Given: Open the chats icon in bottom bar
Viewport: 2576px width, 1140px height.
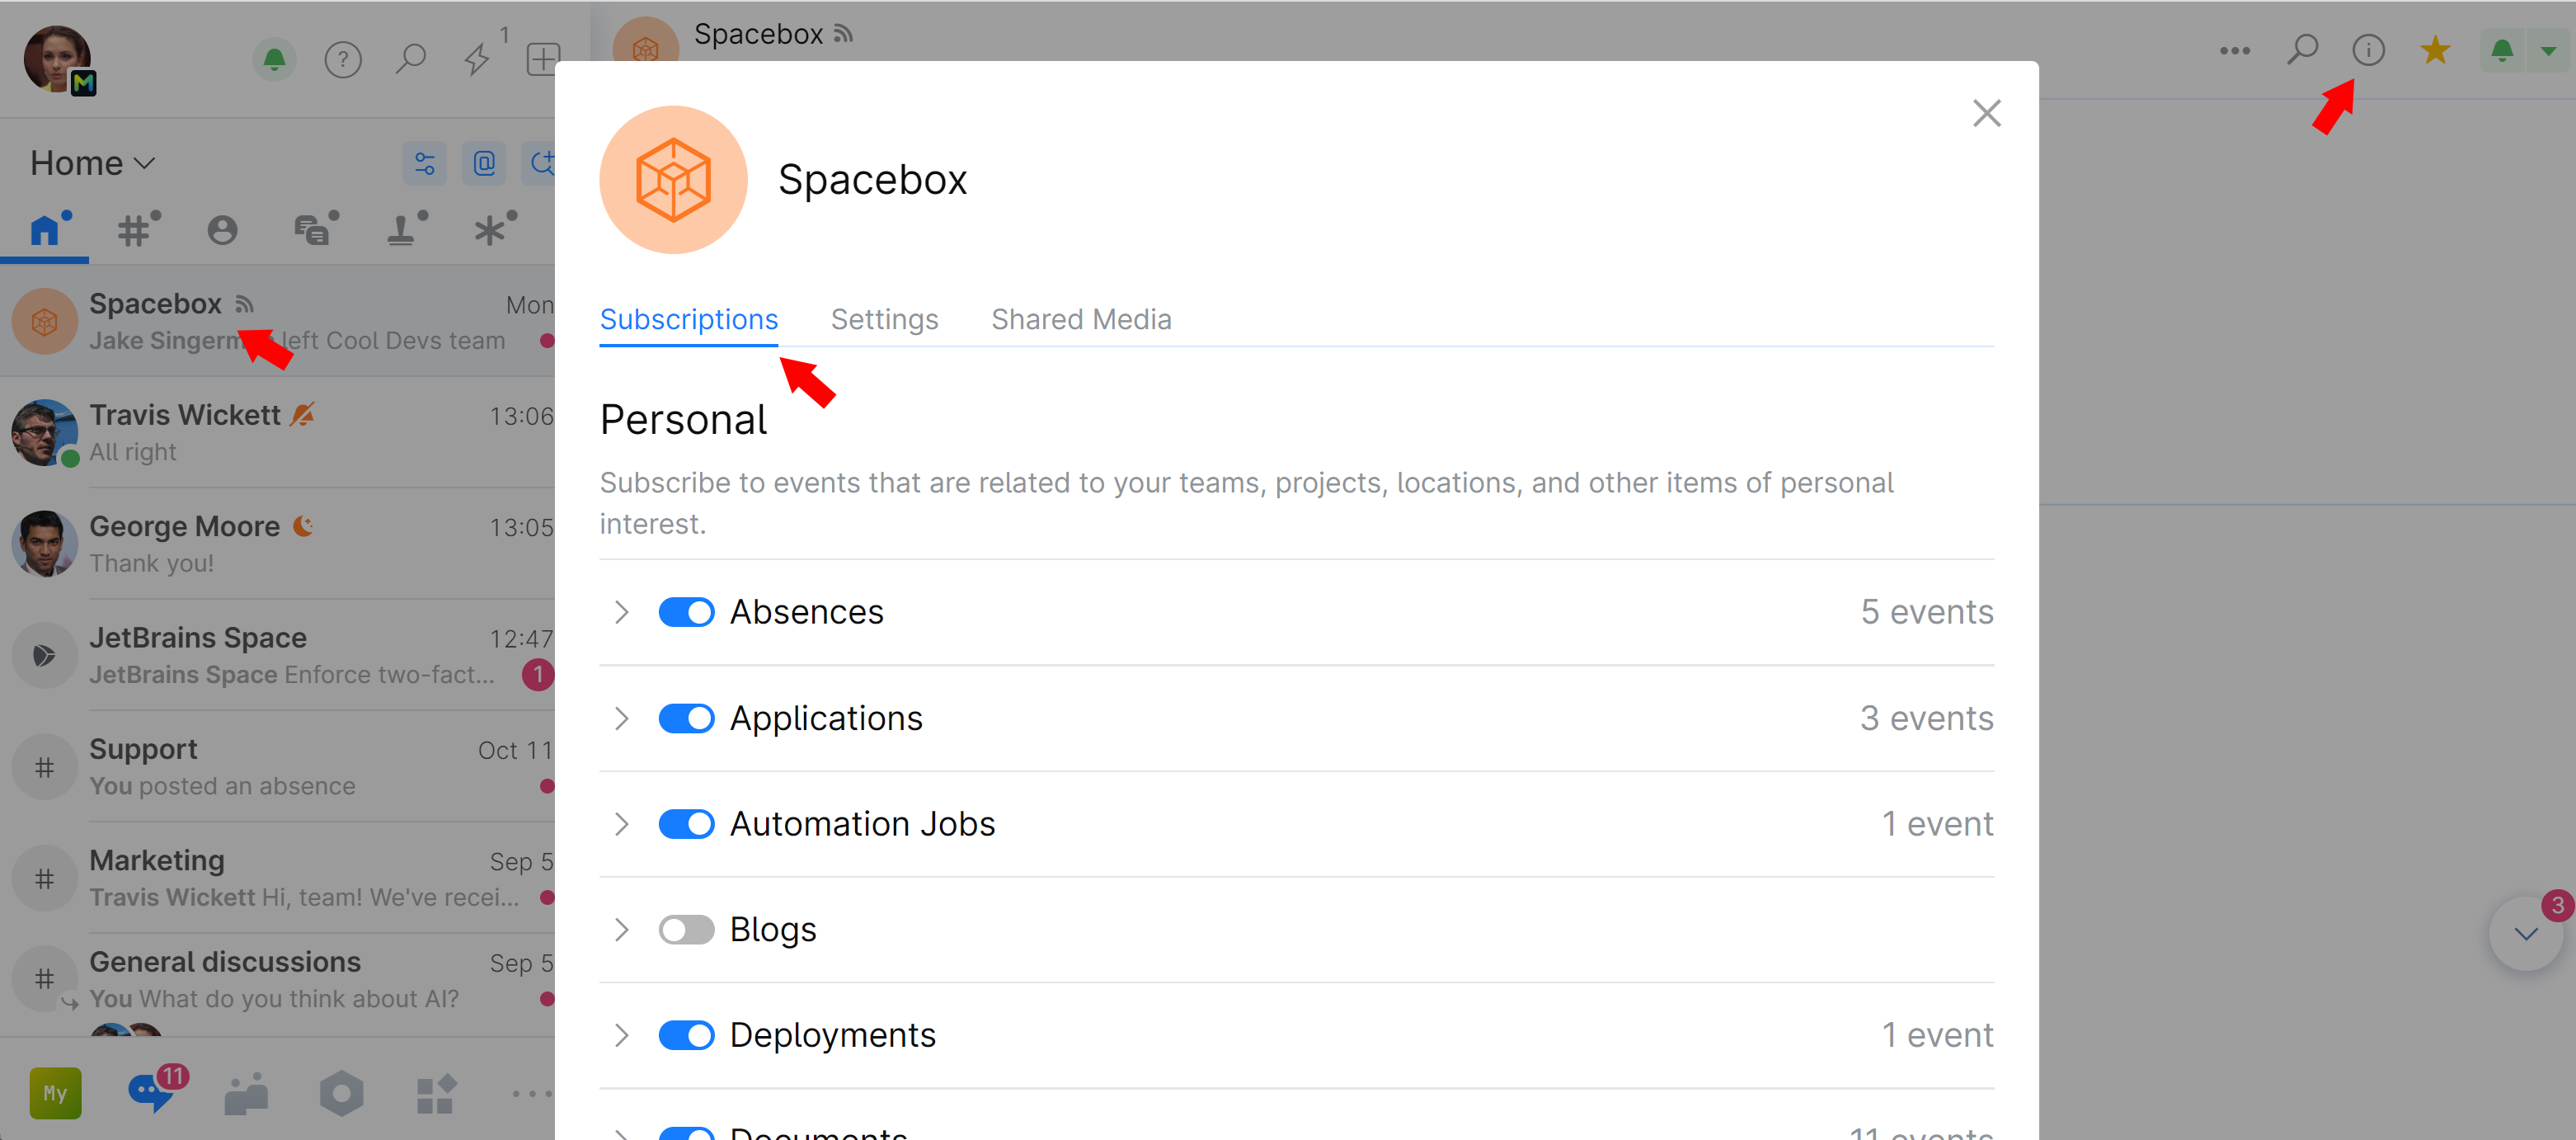Looking at the screenshot, I should (x=150, y=1092).
